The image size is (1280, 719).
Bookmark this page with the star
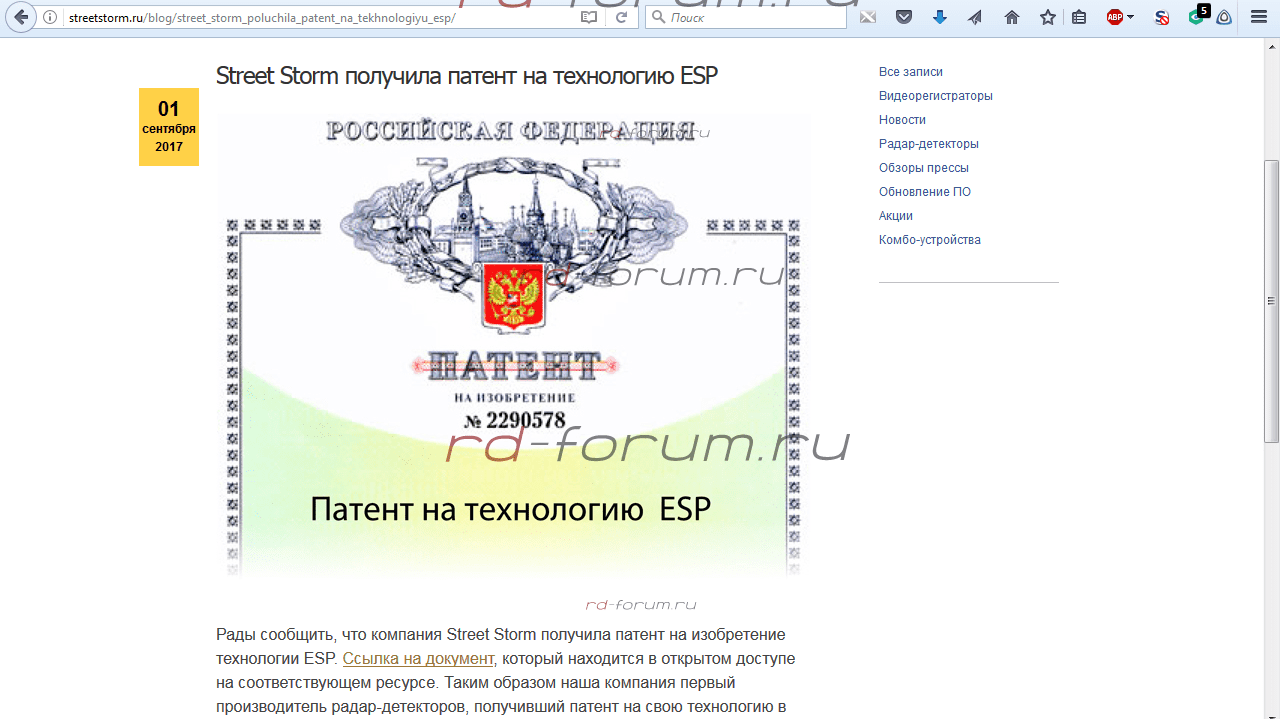click(x=1047, y=17)
